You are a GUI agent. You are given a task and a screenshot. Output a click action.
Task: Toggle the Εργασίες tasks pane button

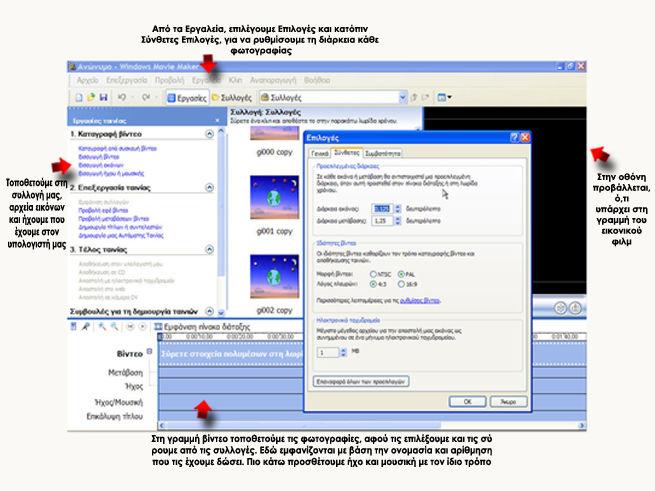click(187, 98)
